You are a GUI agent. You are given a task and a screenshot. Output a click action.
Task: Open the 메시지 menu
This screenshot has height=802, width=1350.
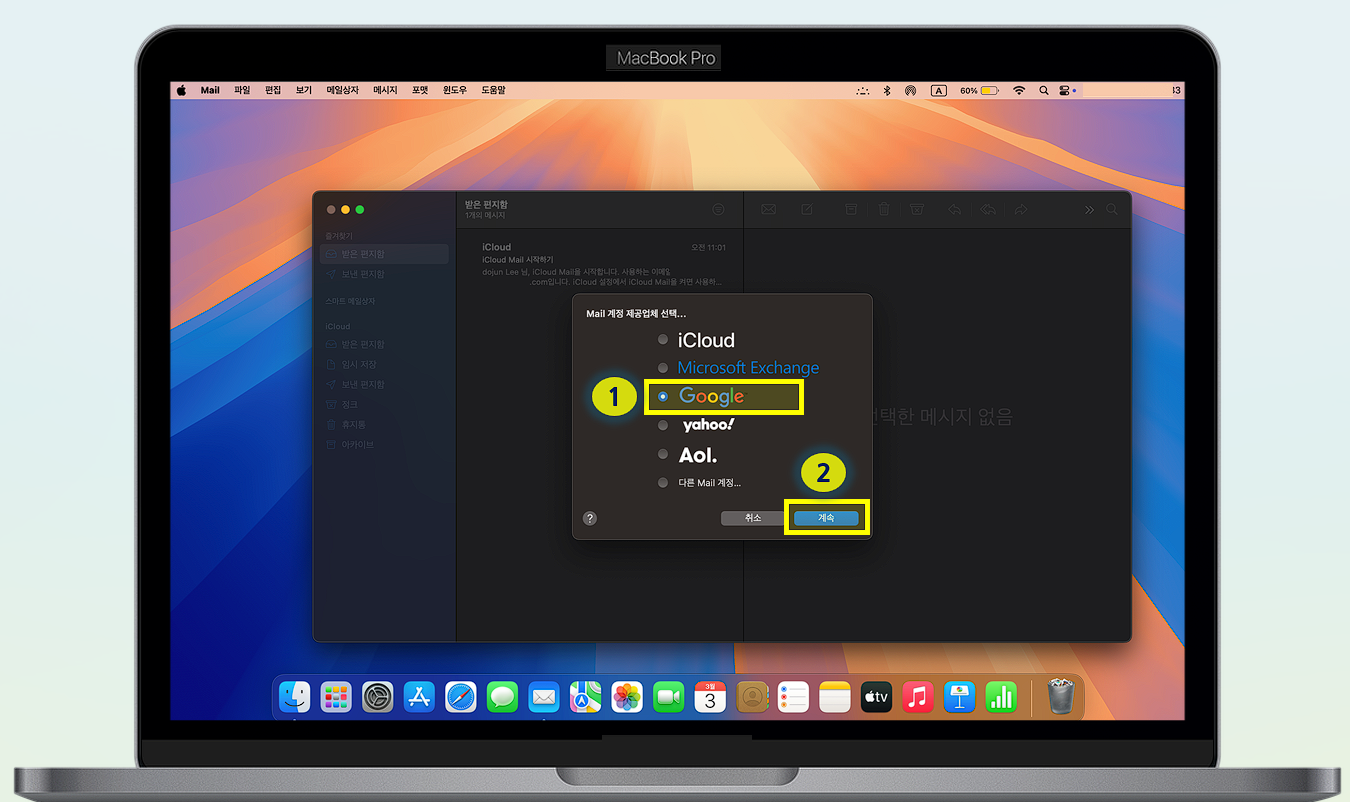click(x=385, y=90)
